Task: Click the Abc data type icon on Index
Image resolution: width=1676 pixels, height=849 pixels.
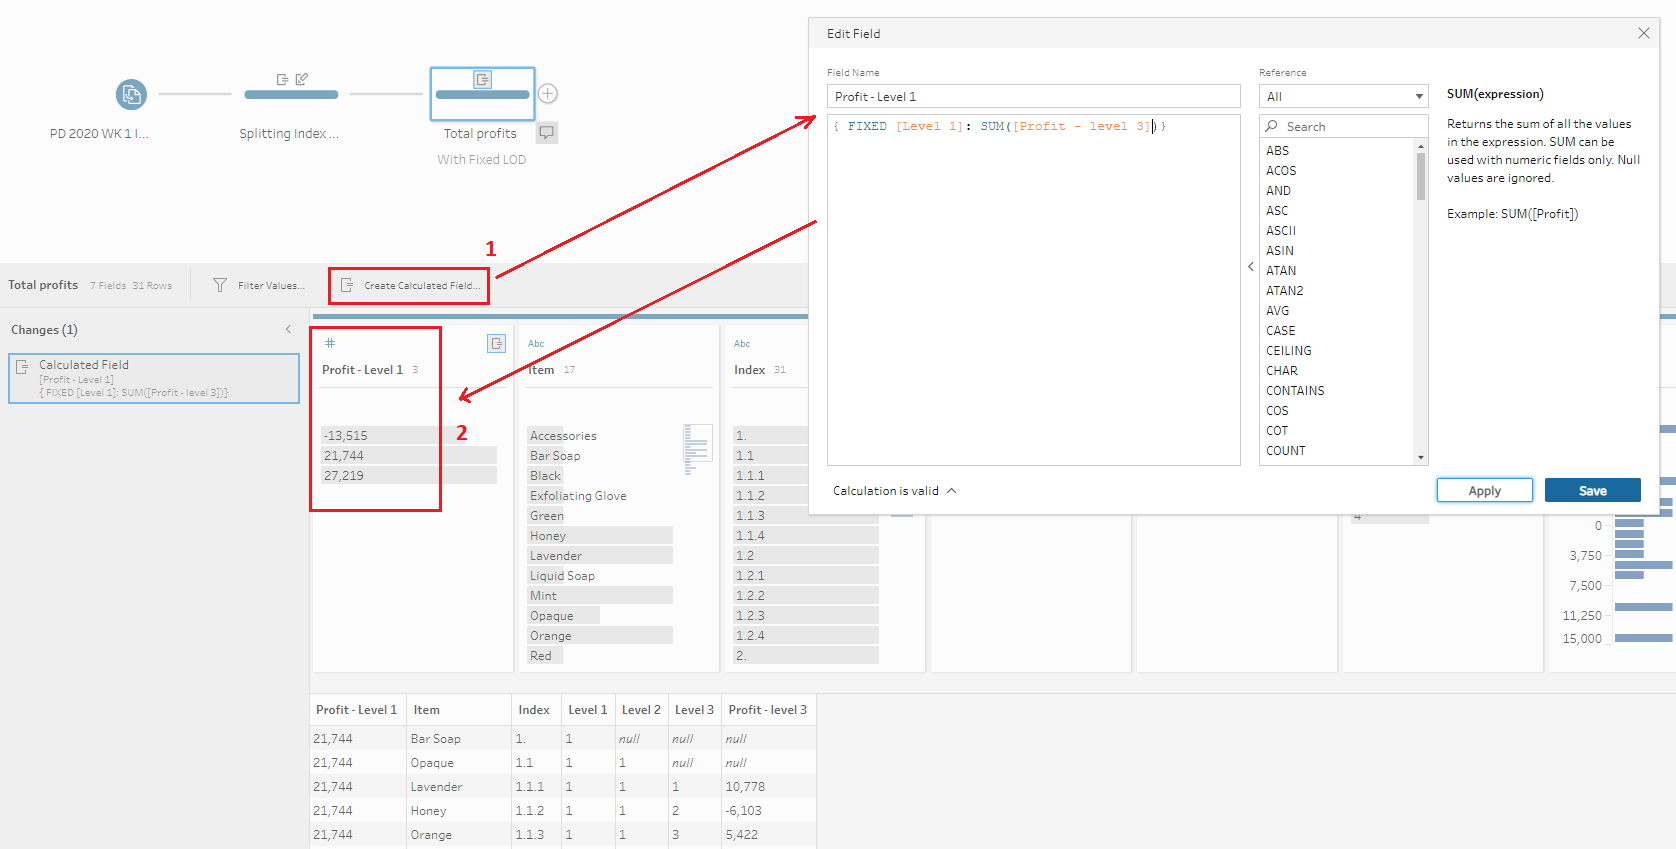Action: 742,344
